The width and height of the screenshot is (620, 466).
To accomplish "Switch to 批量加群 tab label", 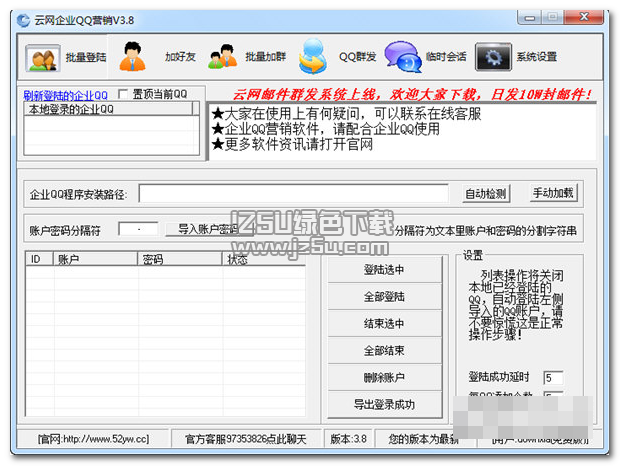I will [x=265, y=57].
